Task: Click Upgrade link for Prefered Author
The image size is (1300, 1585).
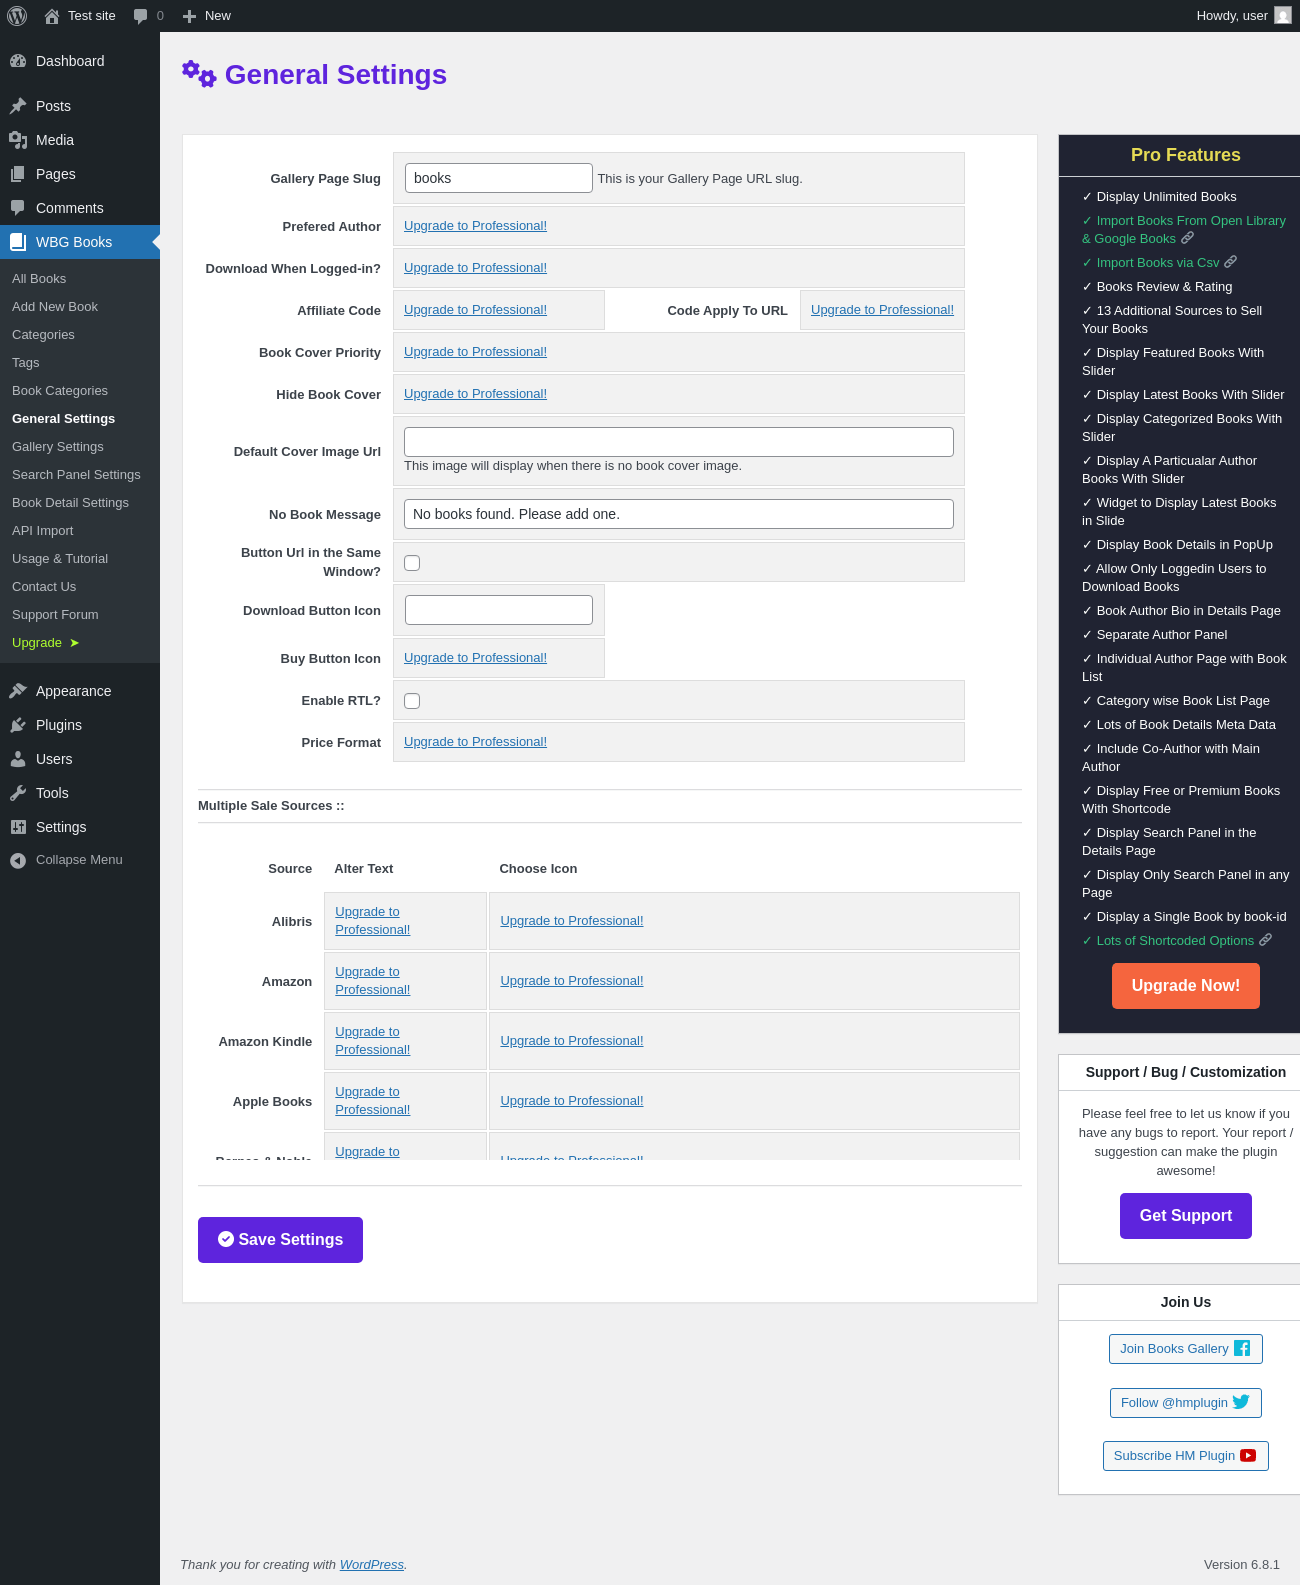Action: pyautogui.click(x=475, y=226)
